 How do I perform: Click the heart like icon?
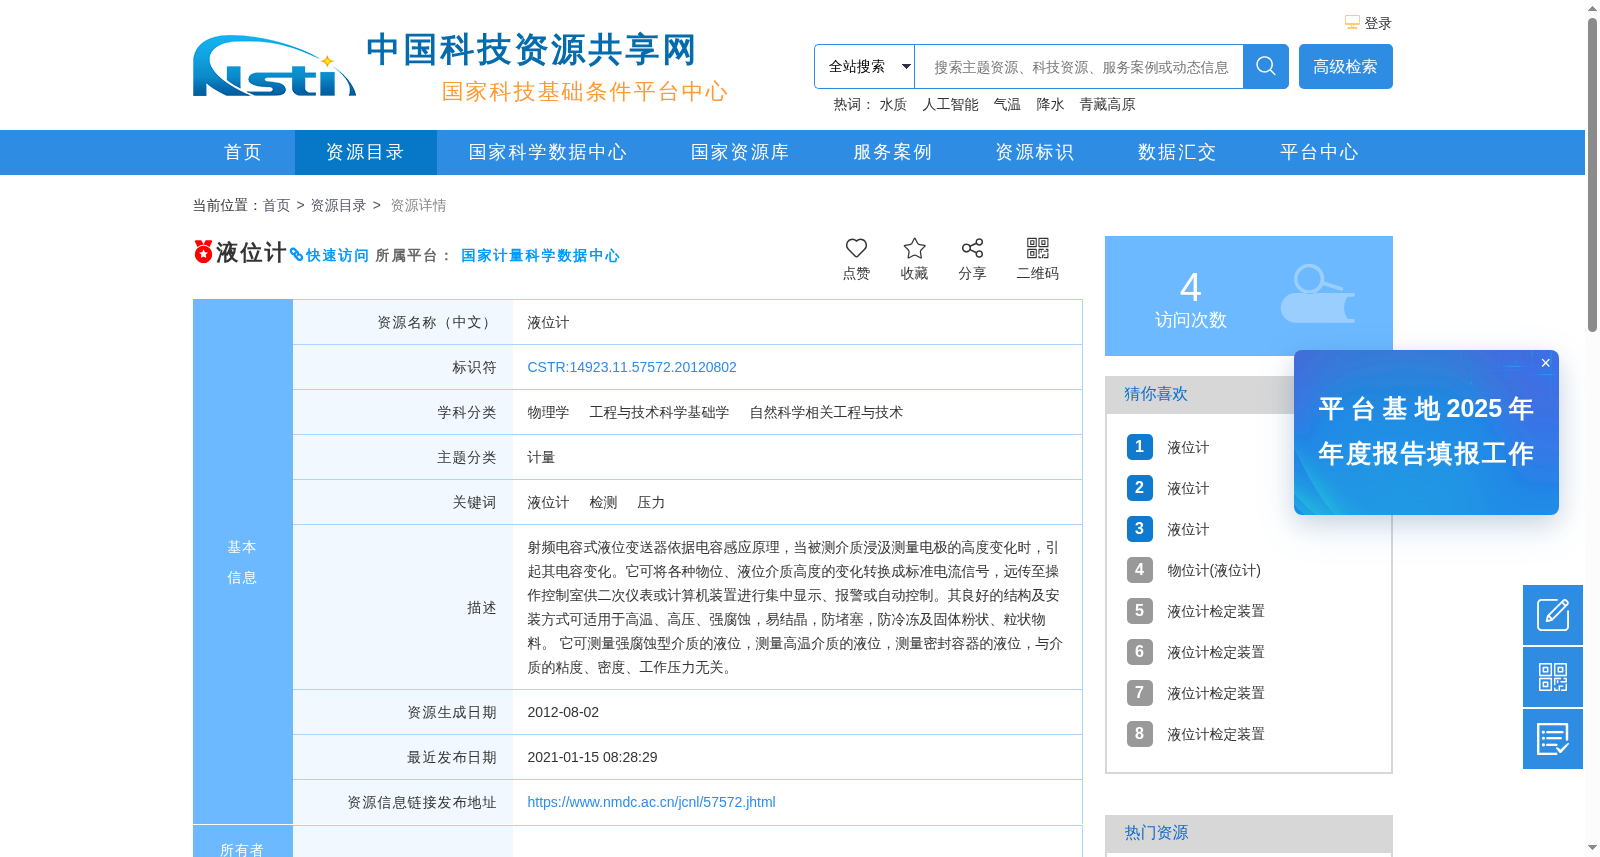click(856, 248)
